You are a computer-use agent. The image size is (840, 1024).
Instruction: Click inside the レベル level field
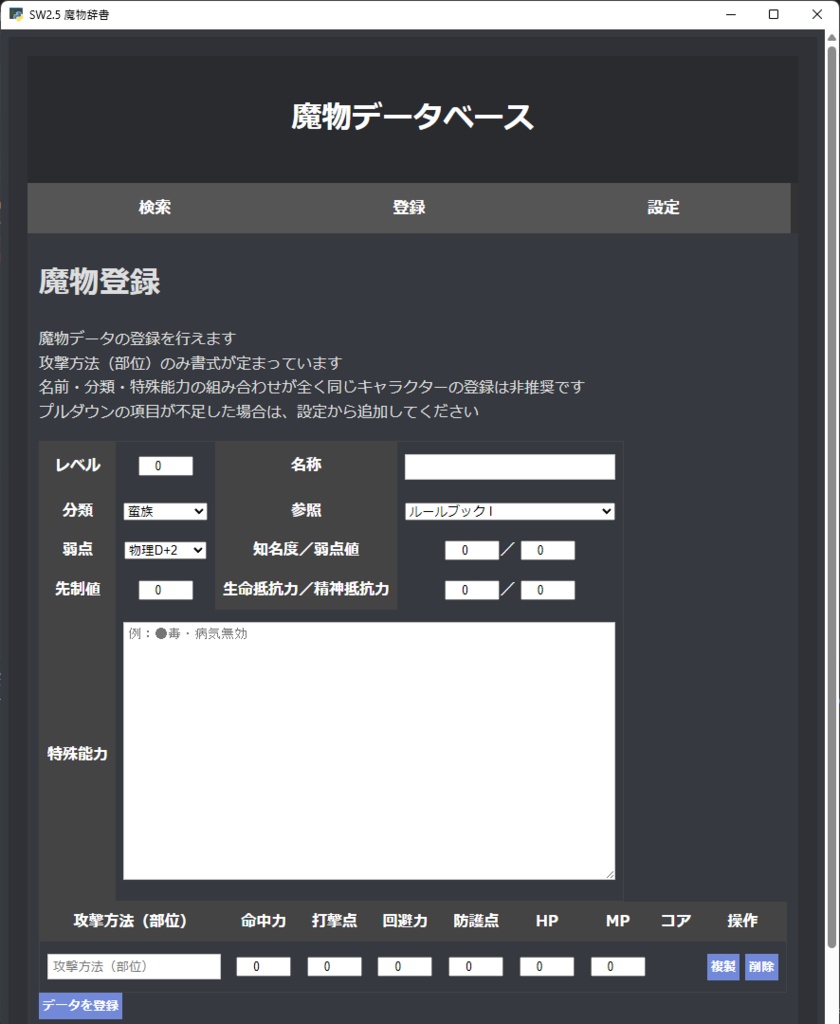(x=165, y=465)
